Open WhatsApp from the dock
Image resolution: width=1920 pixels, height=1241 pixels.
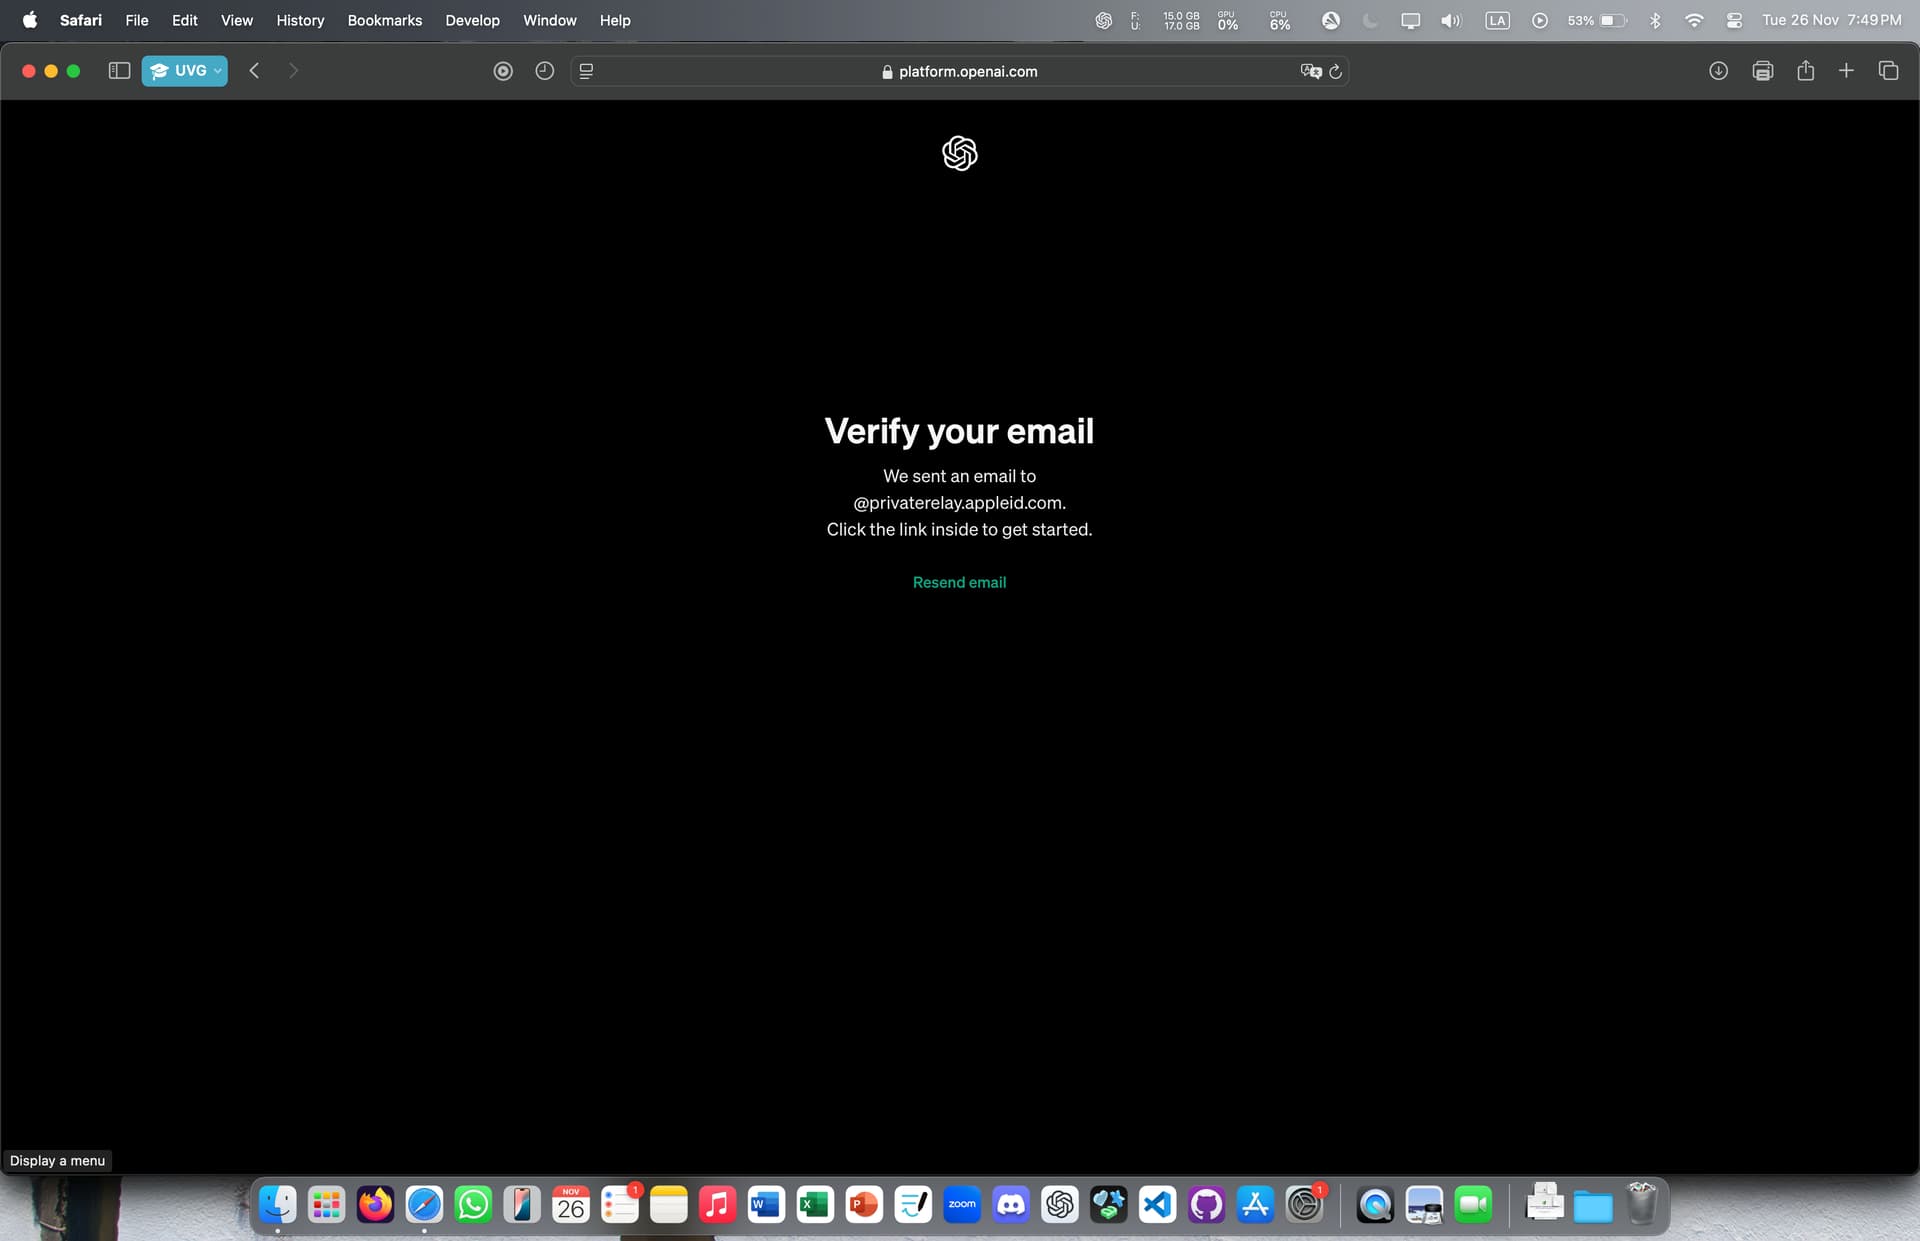pyautogui.click(x=474, y=1204)
